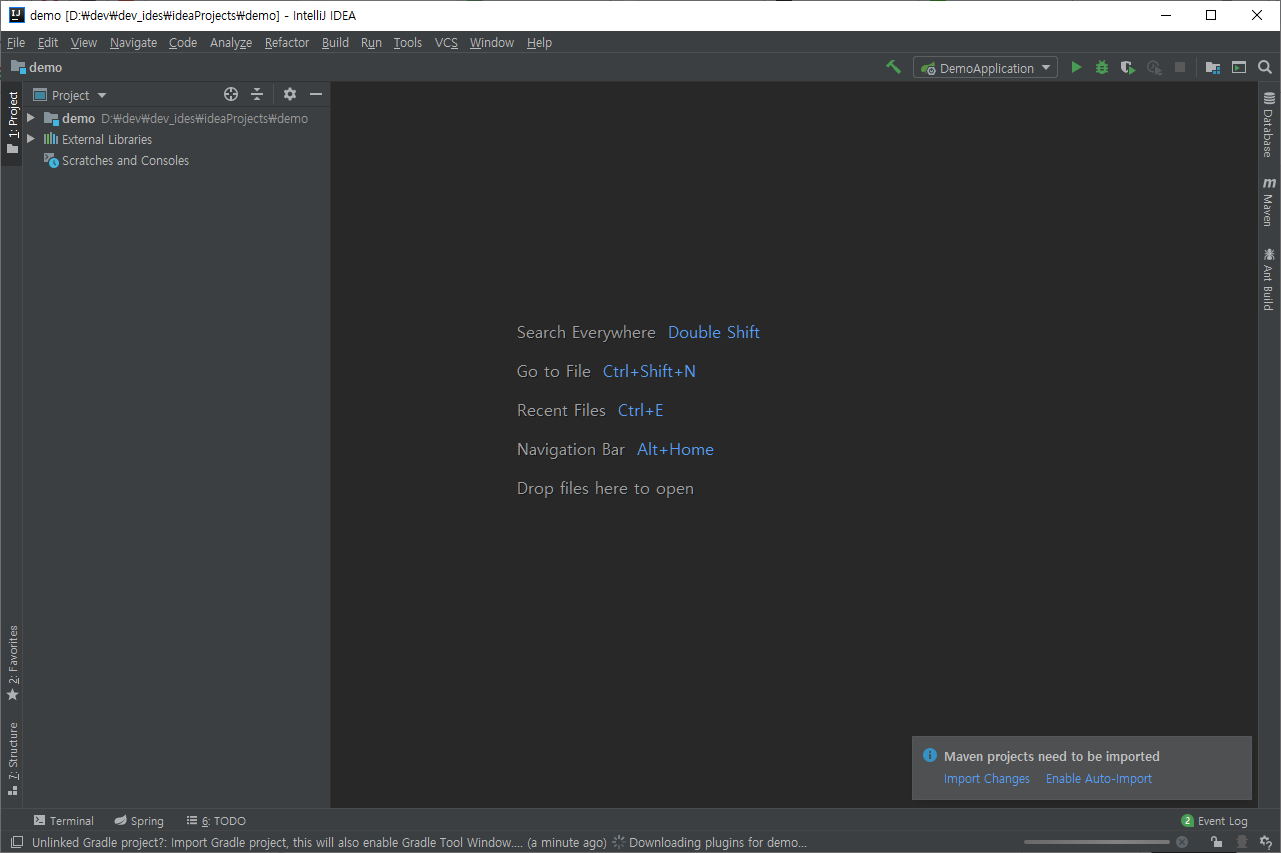Run with Coverage shield icon
This screenshot has width=1281, height=853.
(1128, 68)
